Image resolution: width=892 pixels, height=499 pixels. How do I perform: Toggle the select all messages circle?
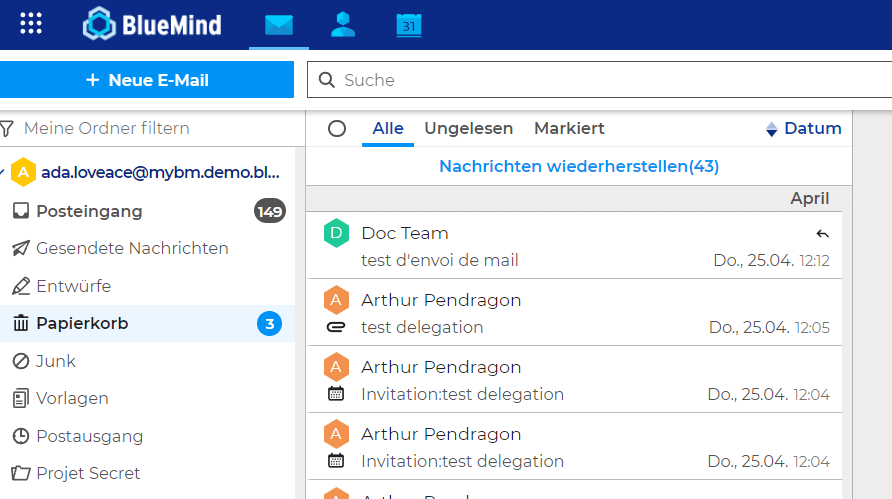(337, 128)
